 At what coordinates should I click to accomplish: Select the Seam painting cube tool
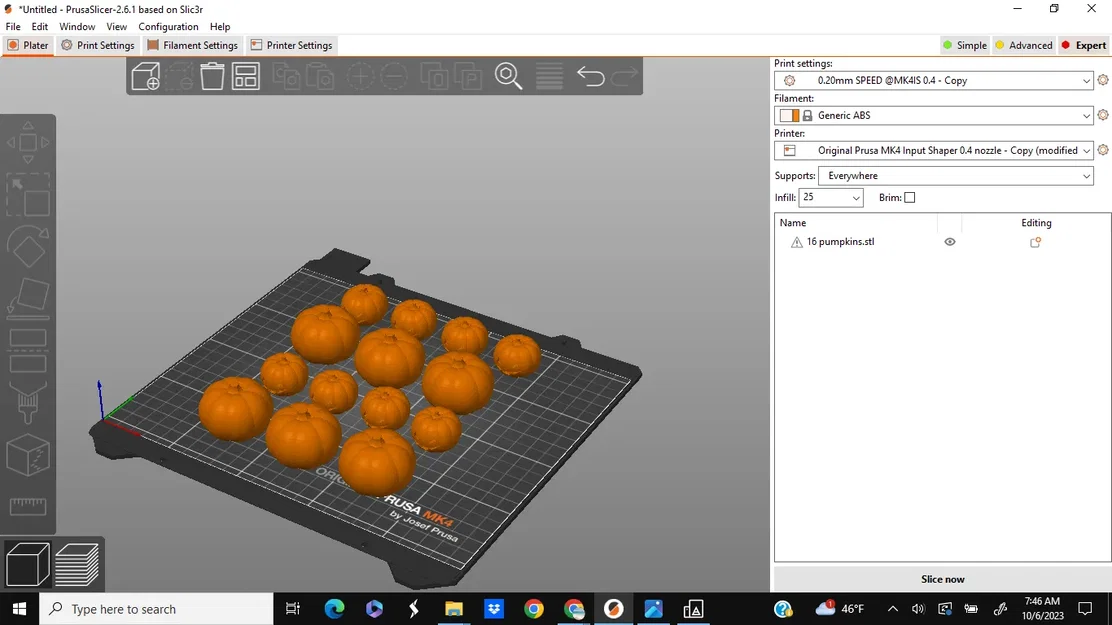[x=28, y=455]
